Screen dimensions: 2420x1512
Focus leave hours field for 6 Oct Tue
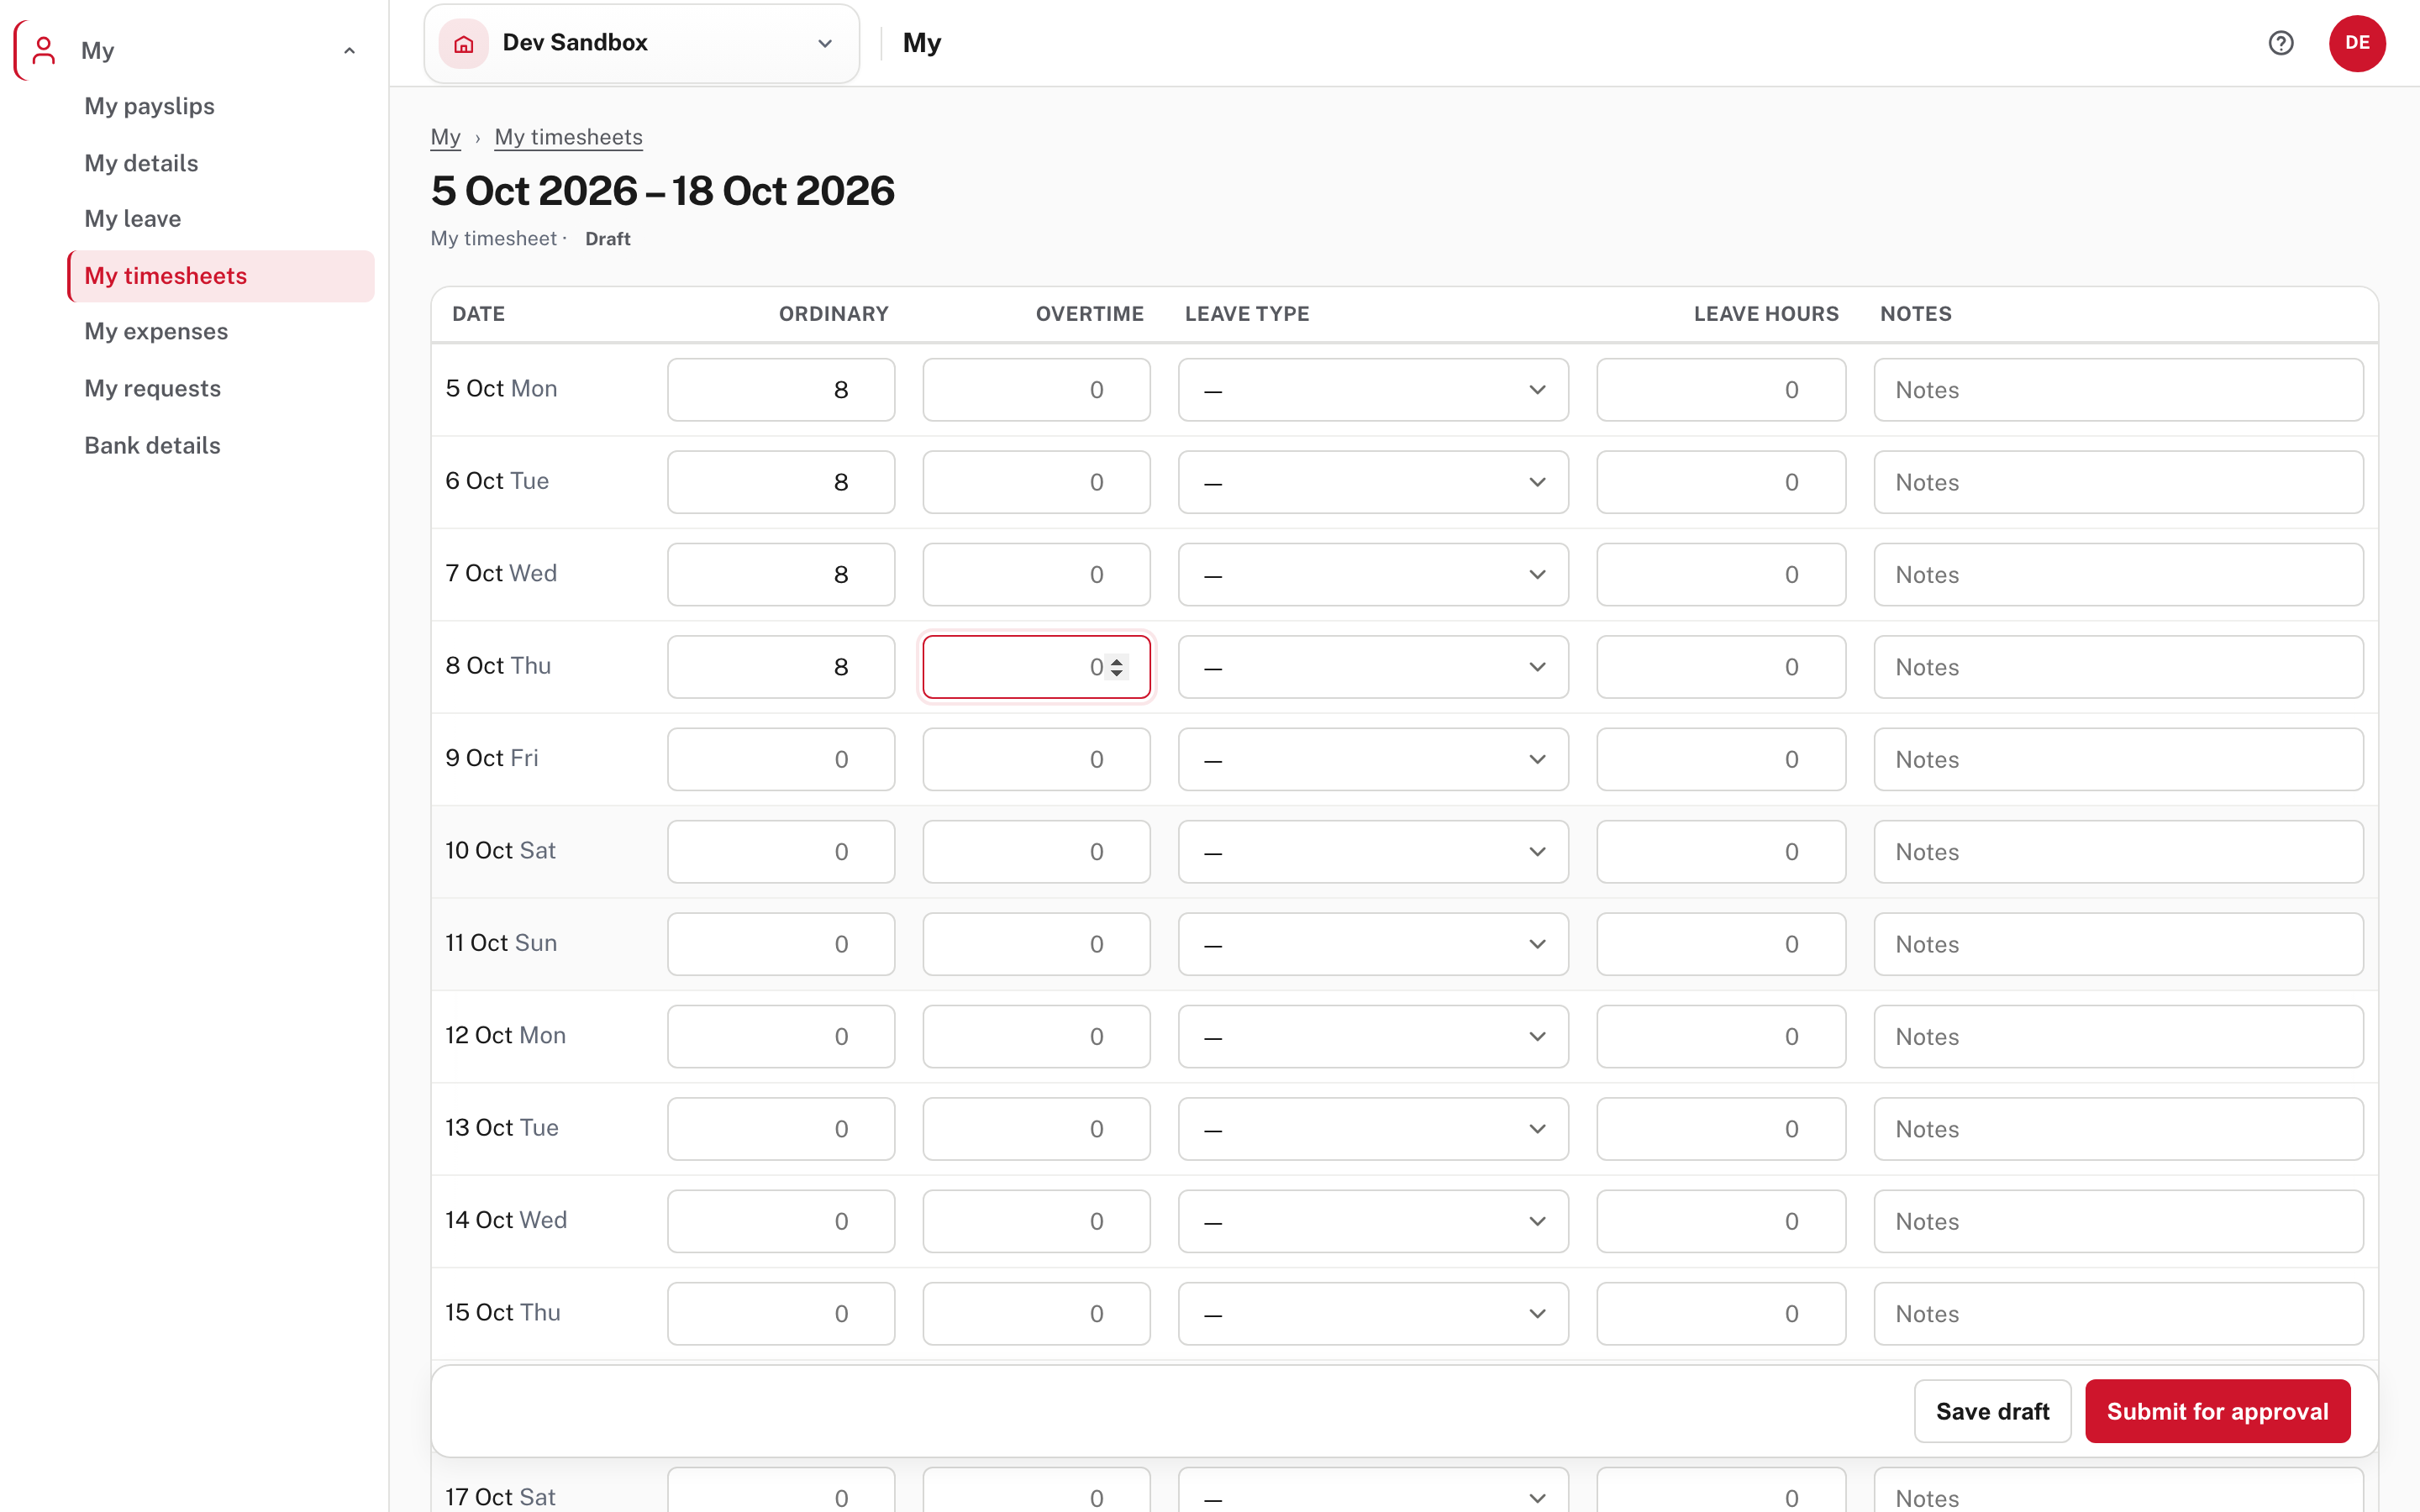1720,482
